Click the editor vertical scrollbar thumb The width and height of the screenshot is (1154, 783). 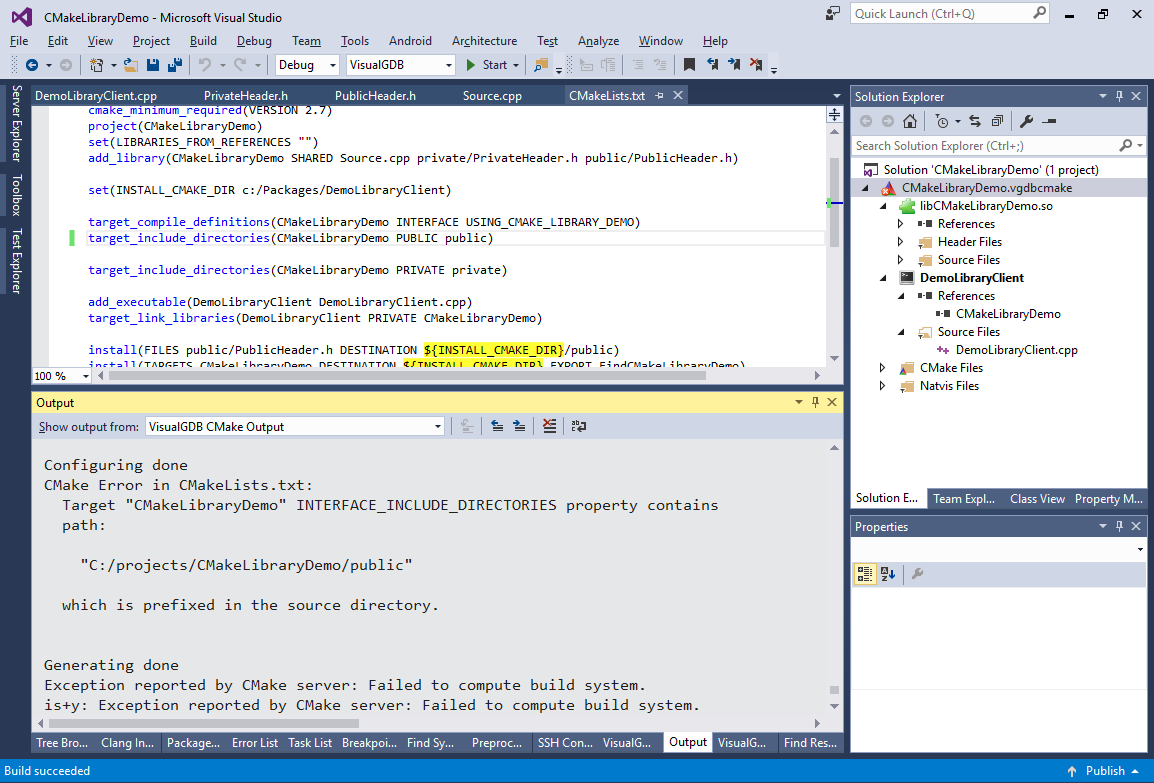point(834,202)
